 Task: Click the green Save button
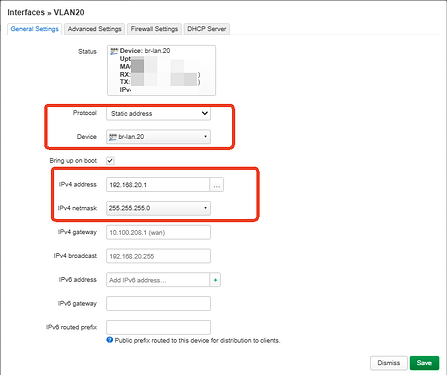(424, 363)
